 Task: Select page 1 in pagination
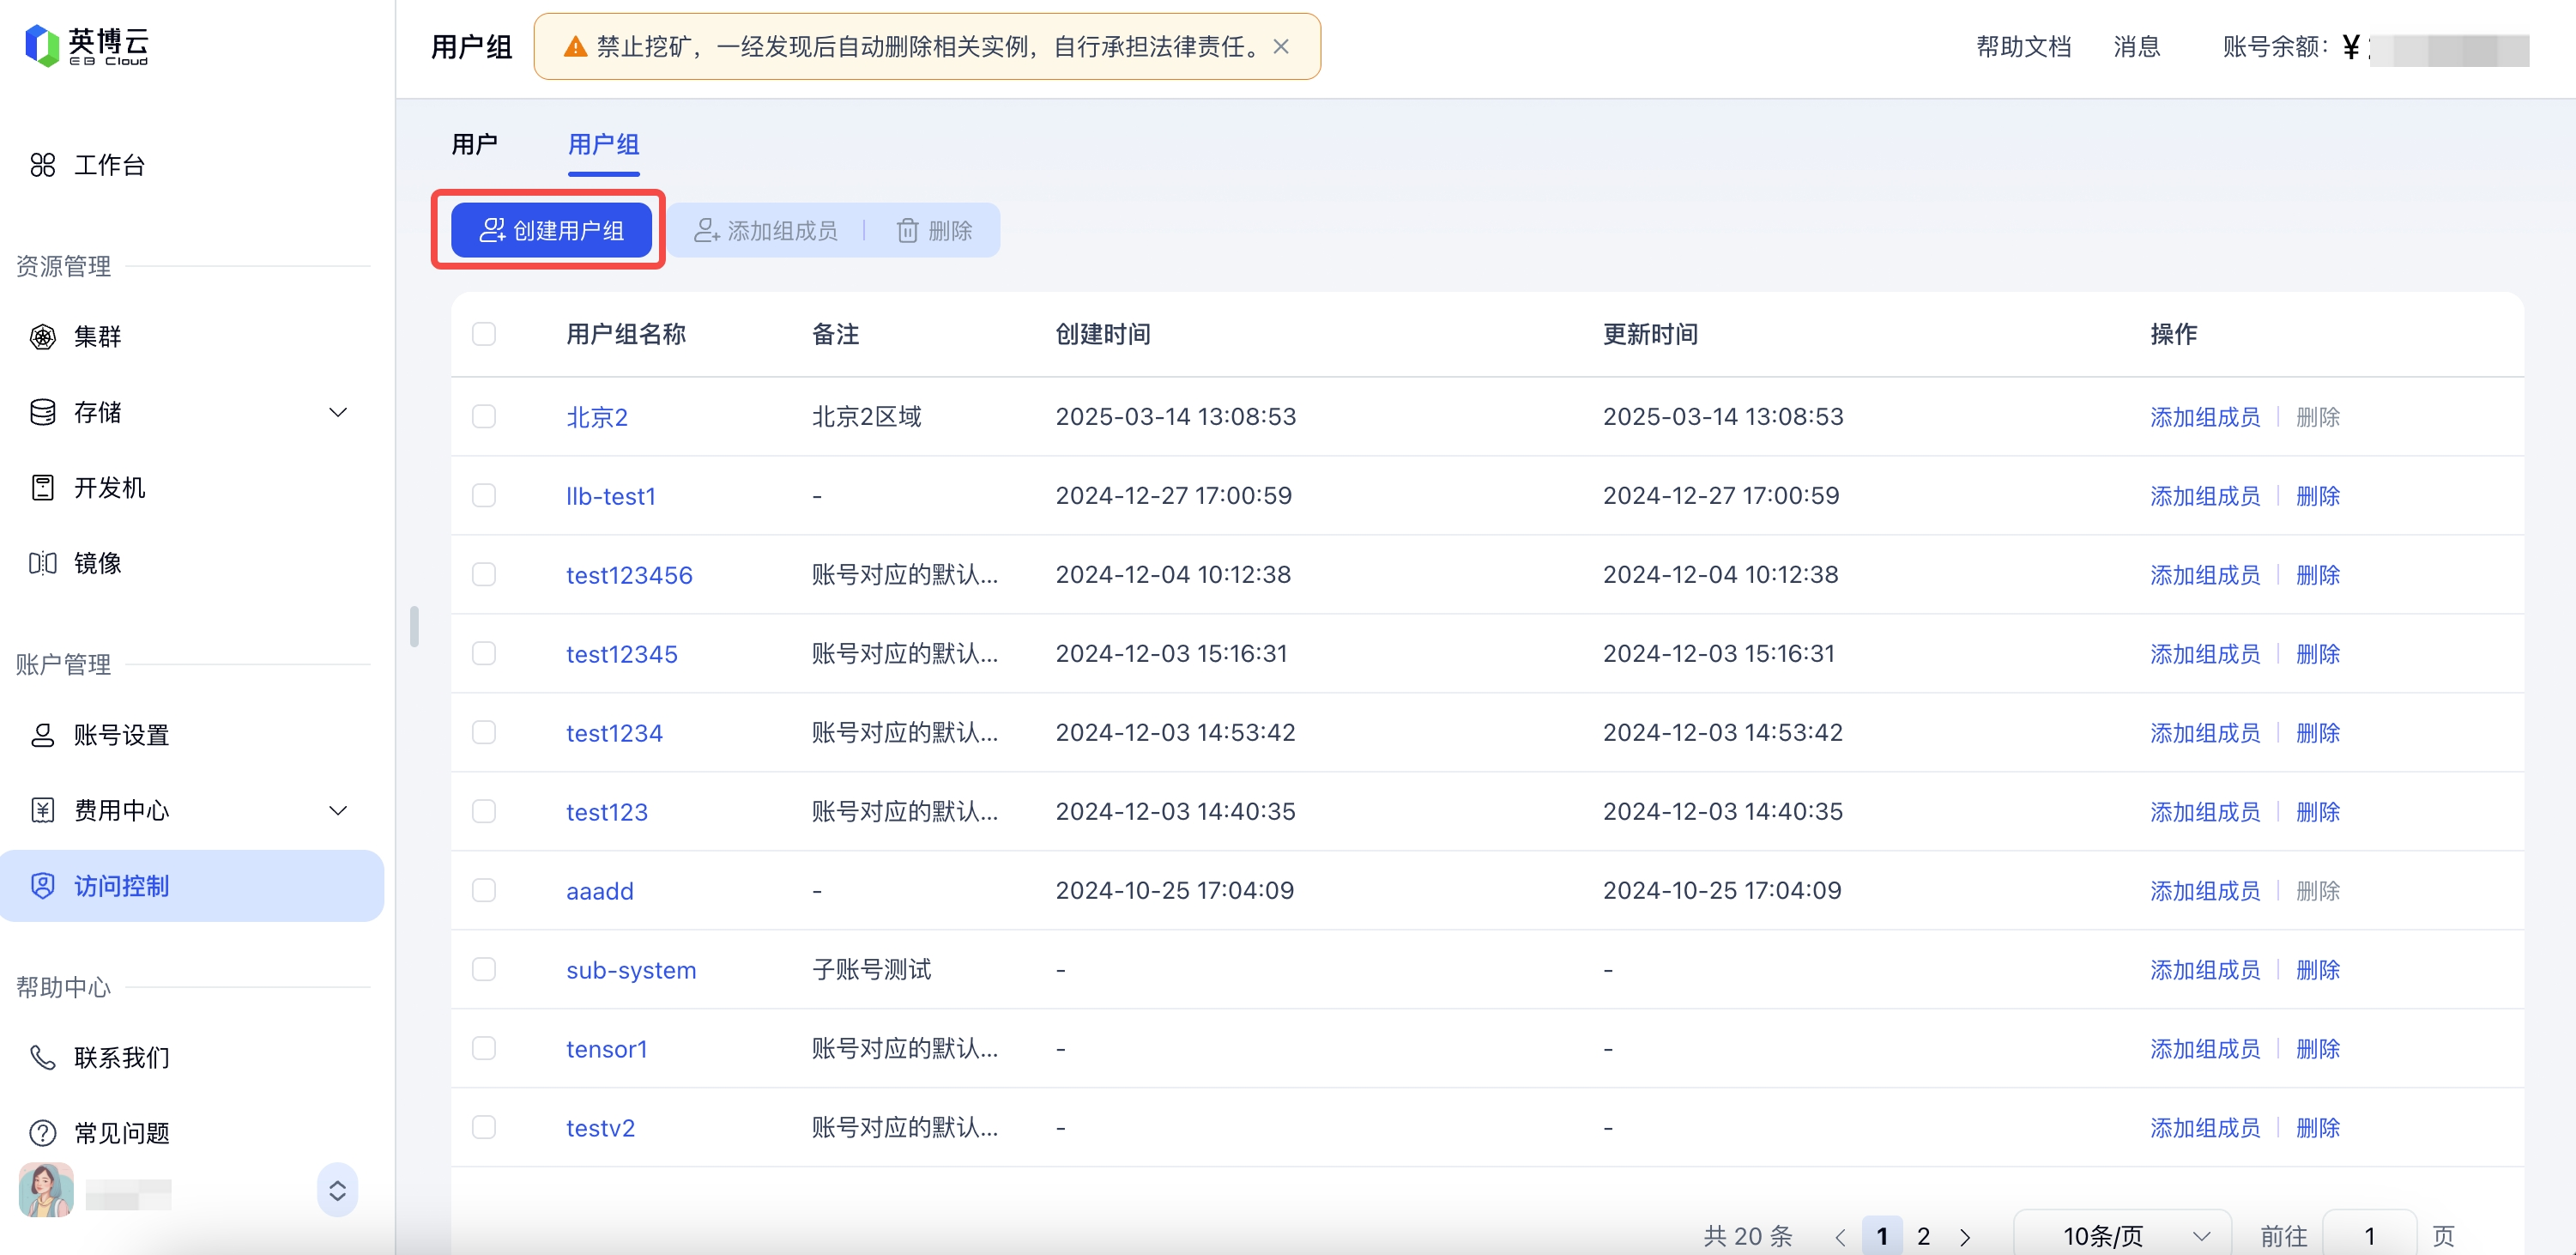point(1882,1237)
